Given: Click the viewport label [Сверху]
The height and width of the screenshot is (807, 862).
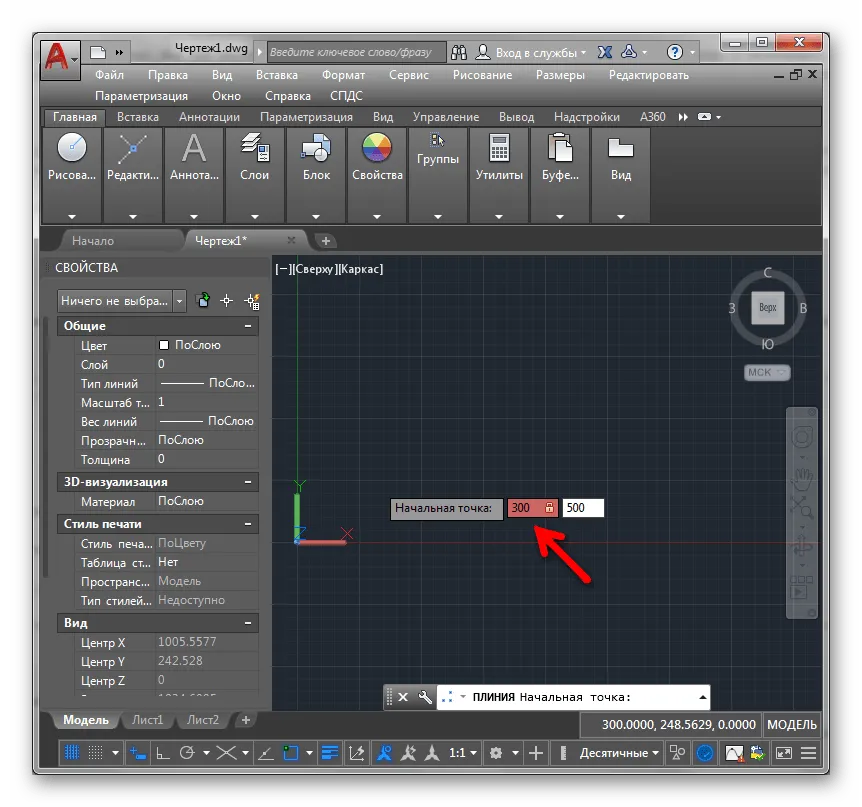Looking at the screenshot, I should point(315,269).
